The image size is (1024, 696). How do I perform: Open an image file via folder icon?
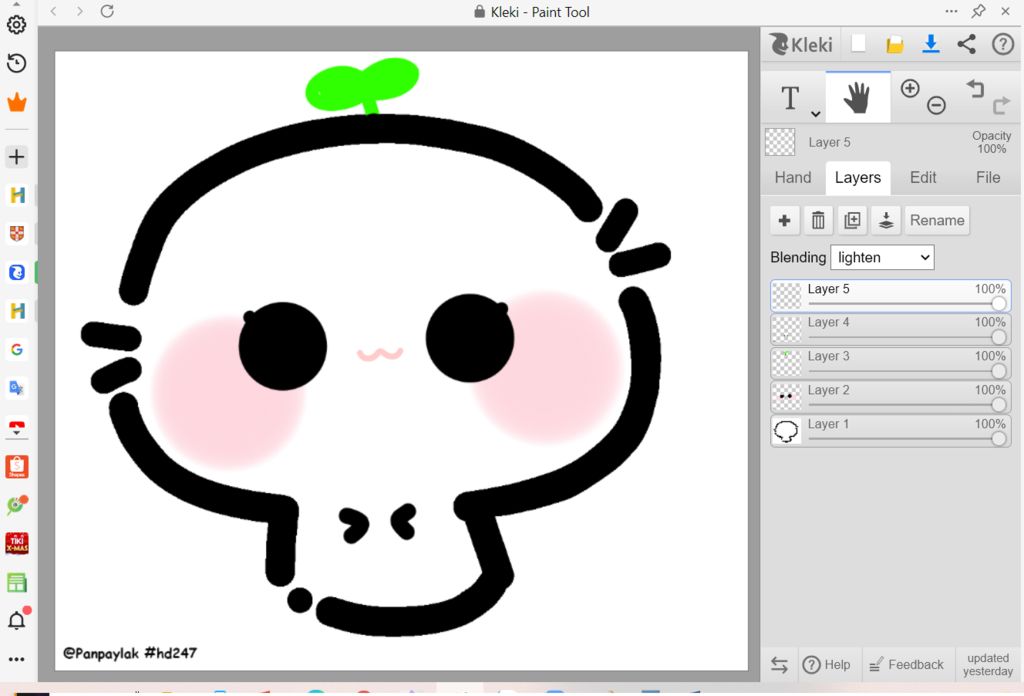[895, 44]
